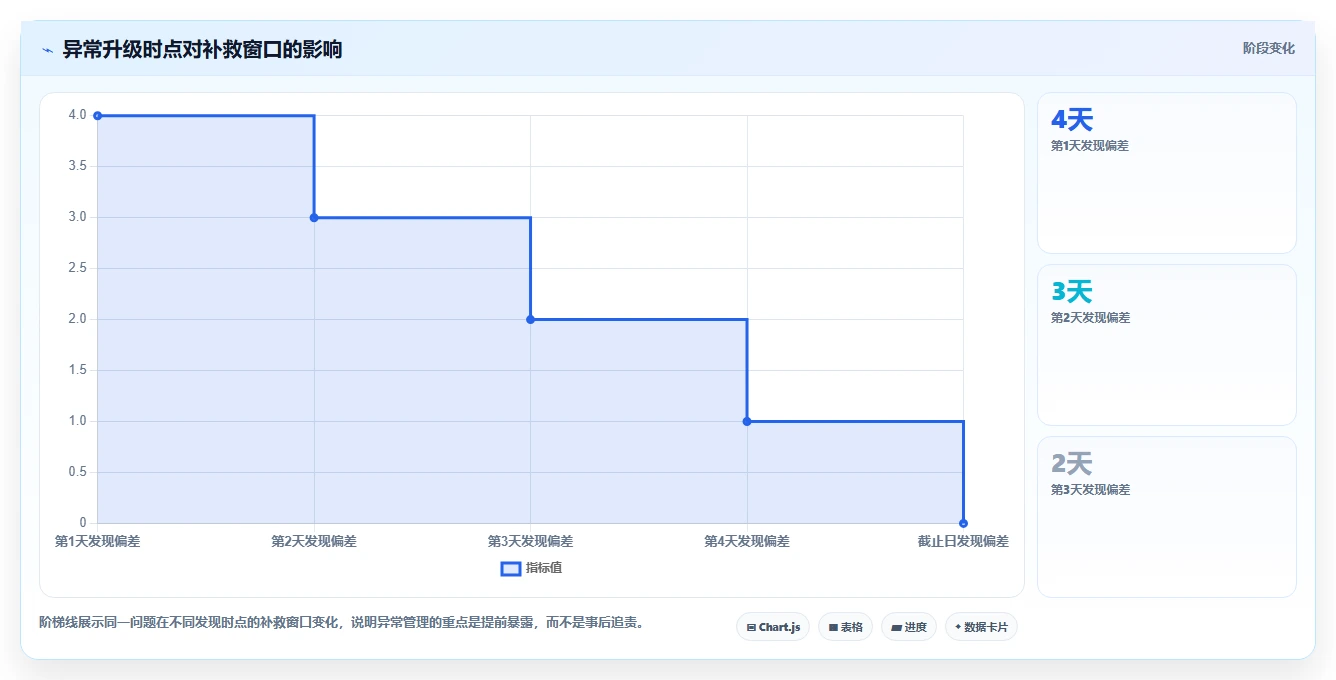Click 第3天发现偏差 caption in side card
The height and width of the screenshot is (680, 1336).
[x=1090, y=490]
